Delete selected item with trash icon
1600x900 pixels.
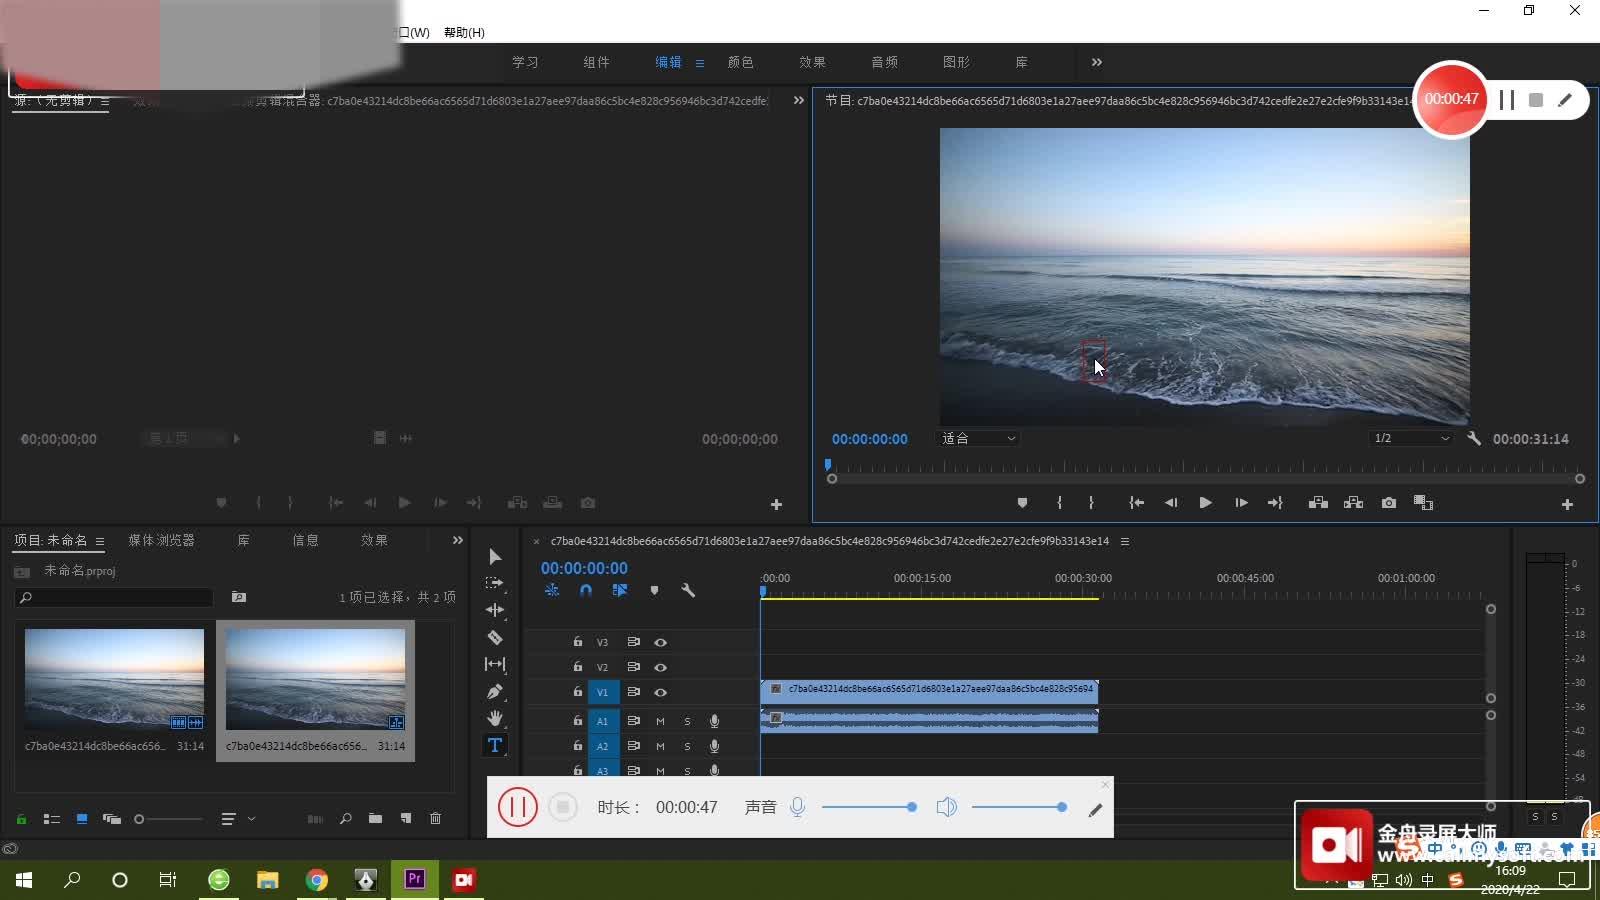[x=435, y=818]
